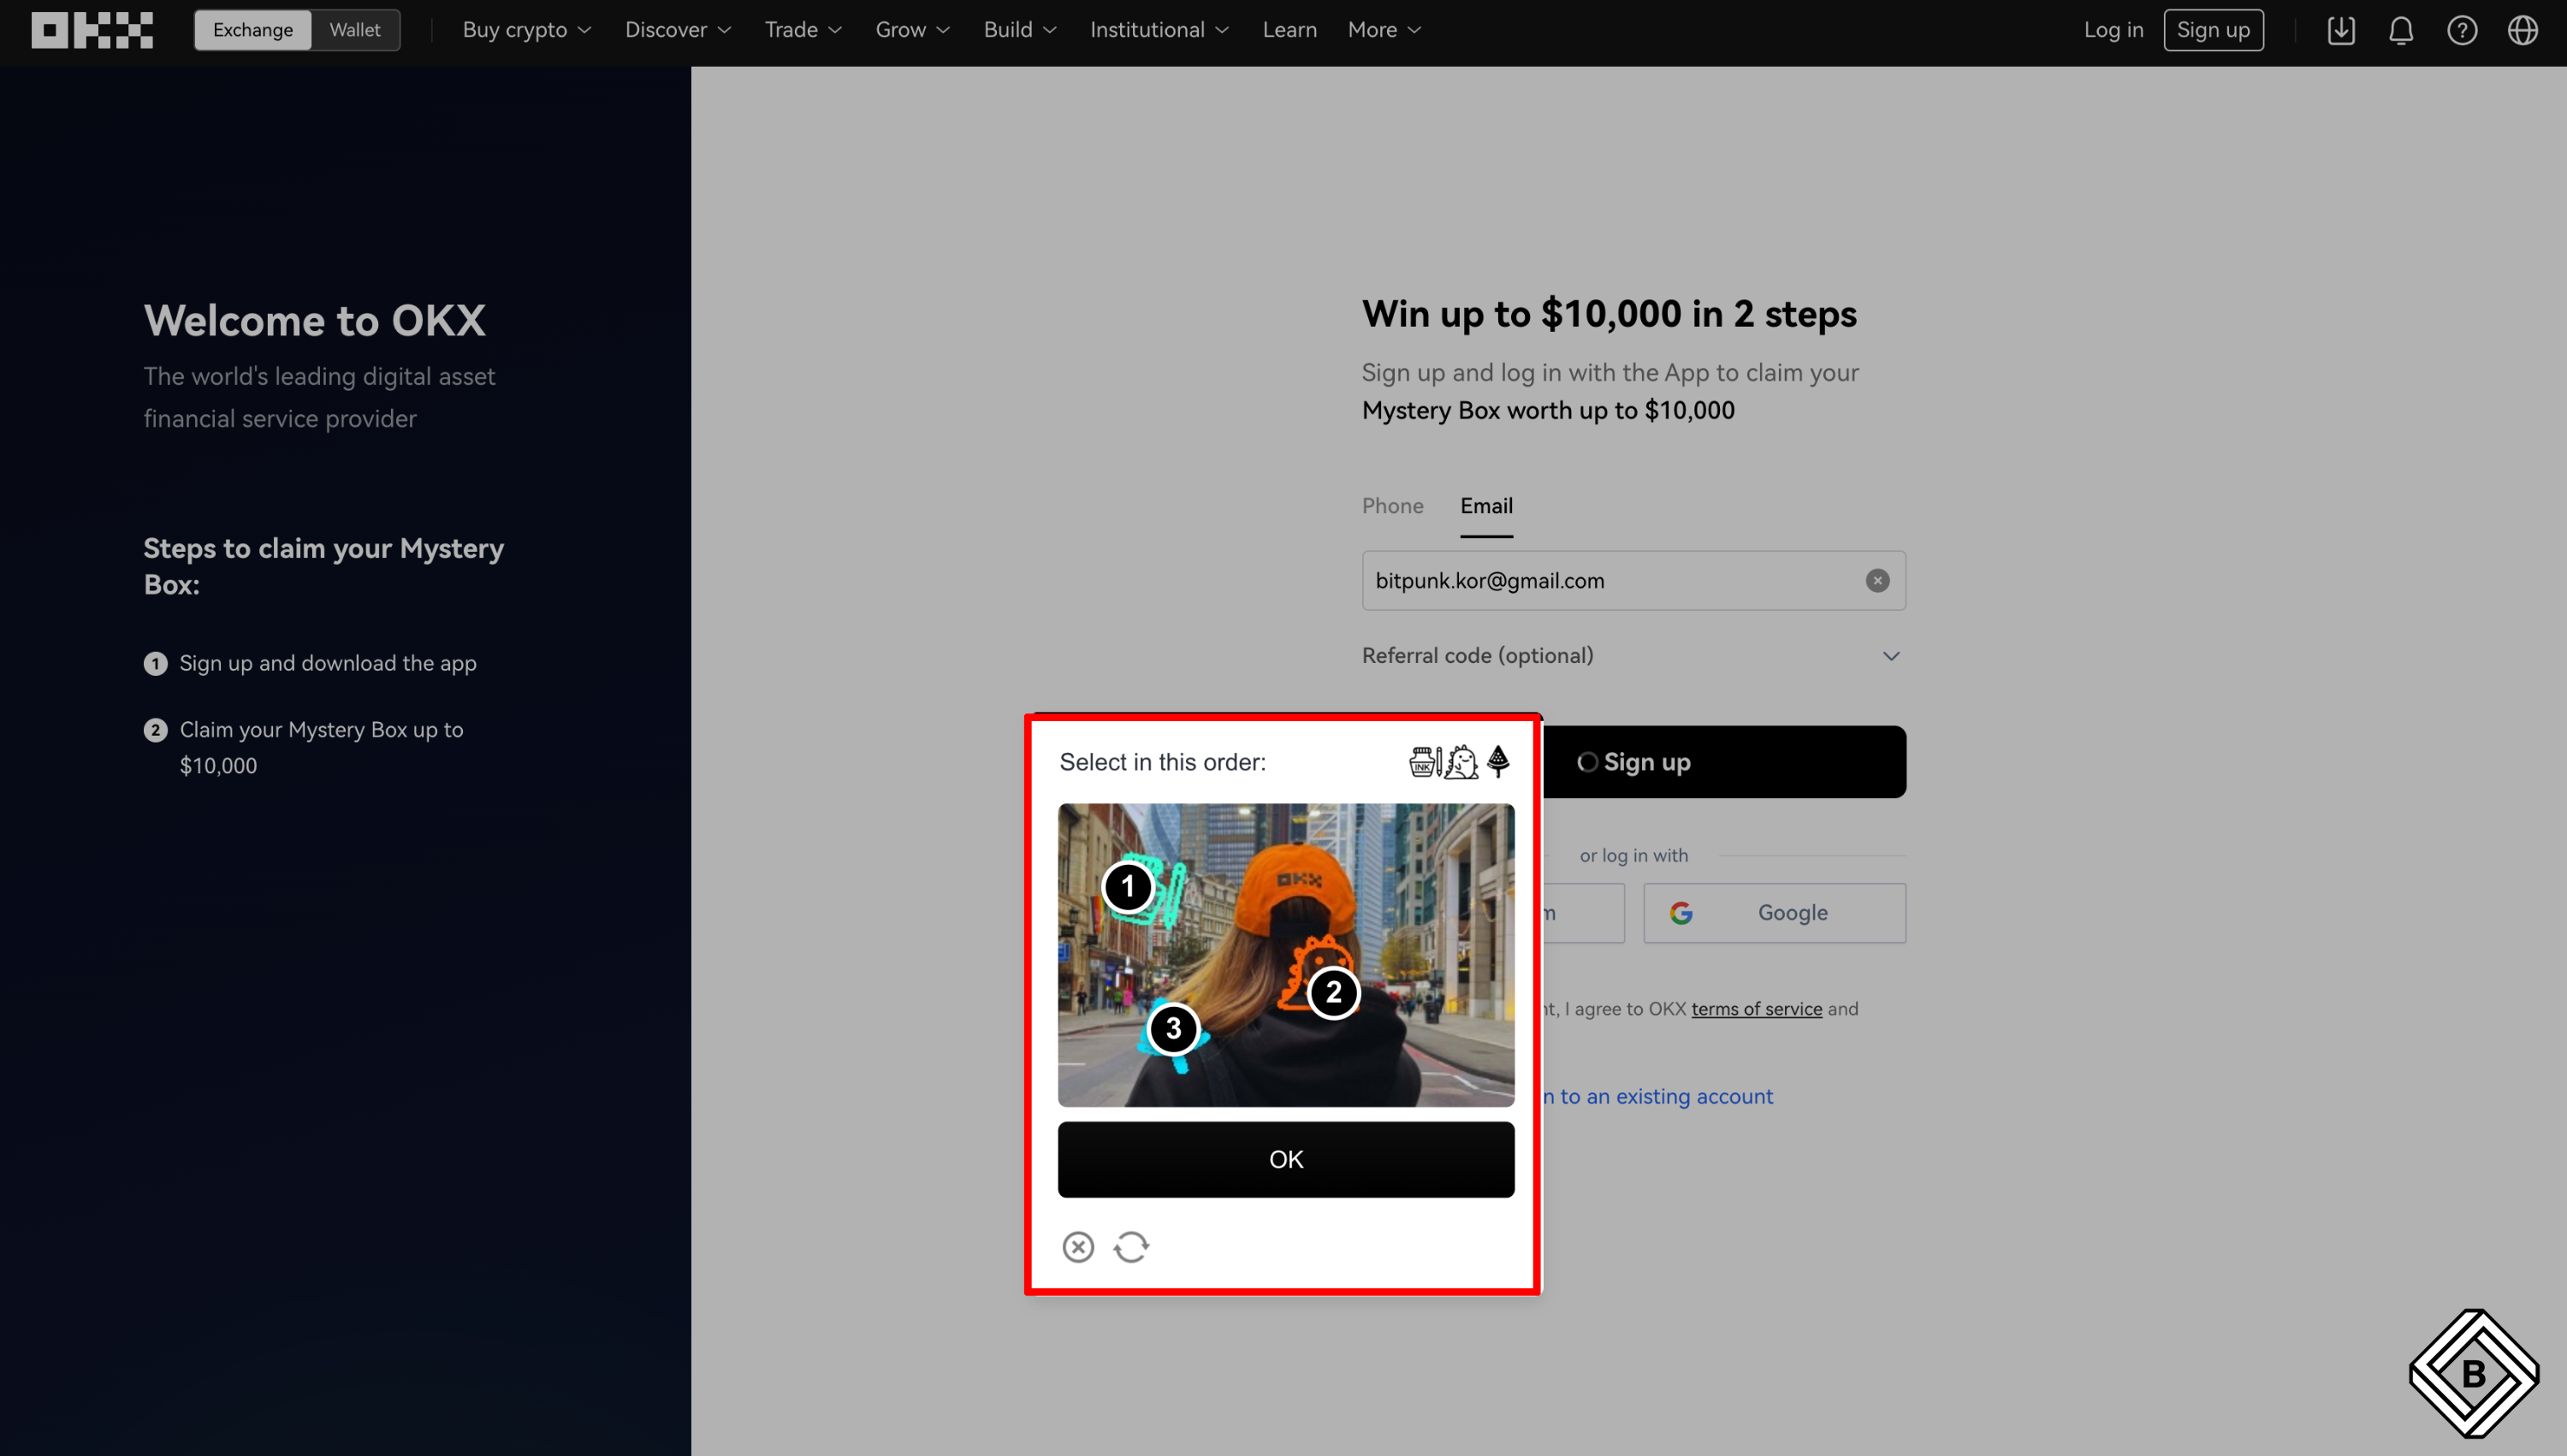This screenshot has width=2567, height=1456.
Task: Click the help question mark icon
Action: coord(2462,30)
